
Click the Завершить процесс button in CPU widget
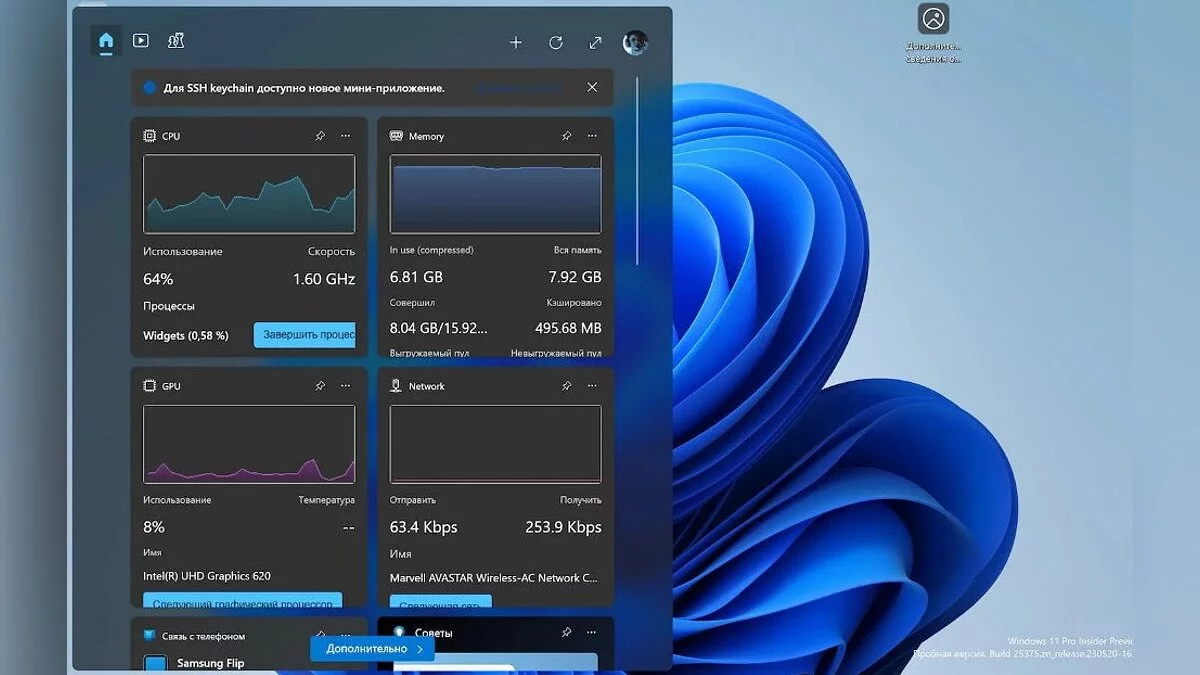tap(304, 335)
